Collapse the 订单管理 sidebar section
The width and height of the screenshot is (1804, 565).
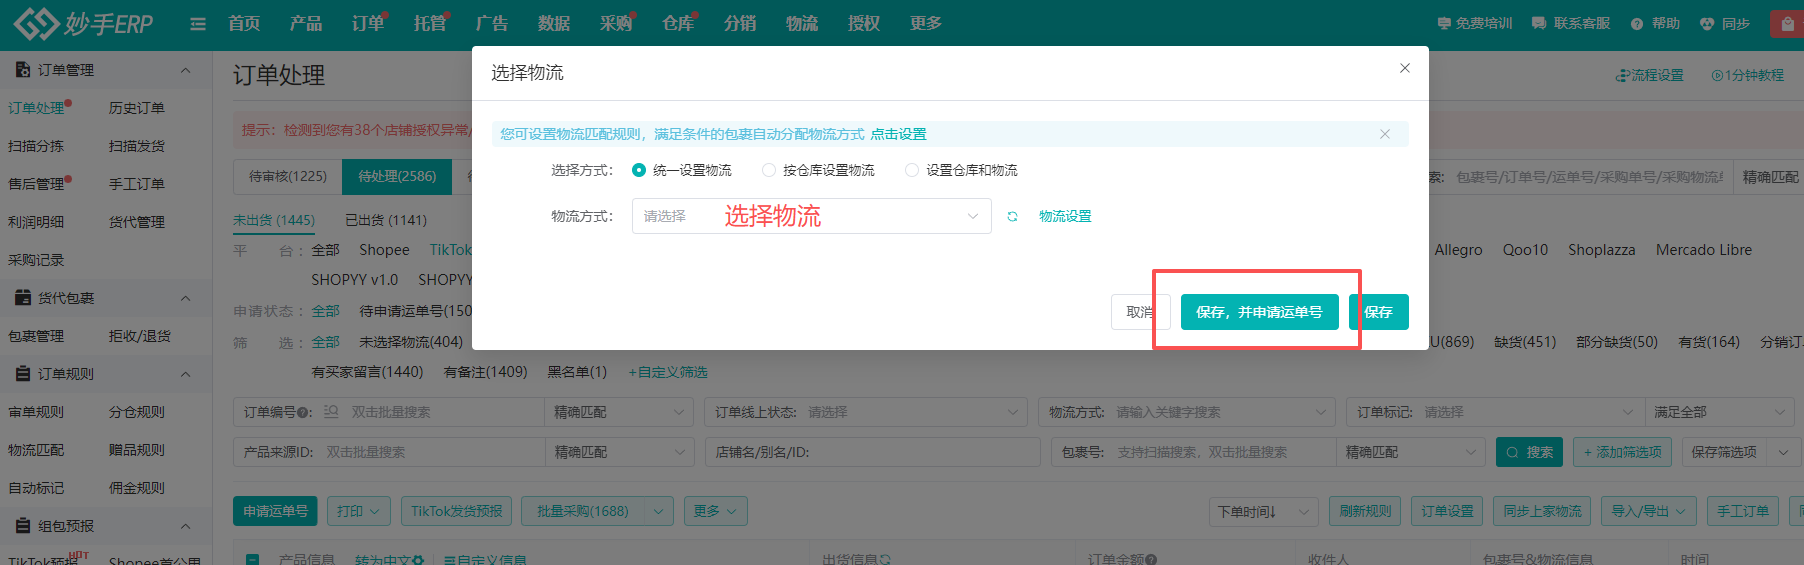click(x=185, y=70)
